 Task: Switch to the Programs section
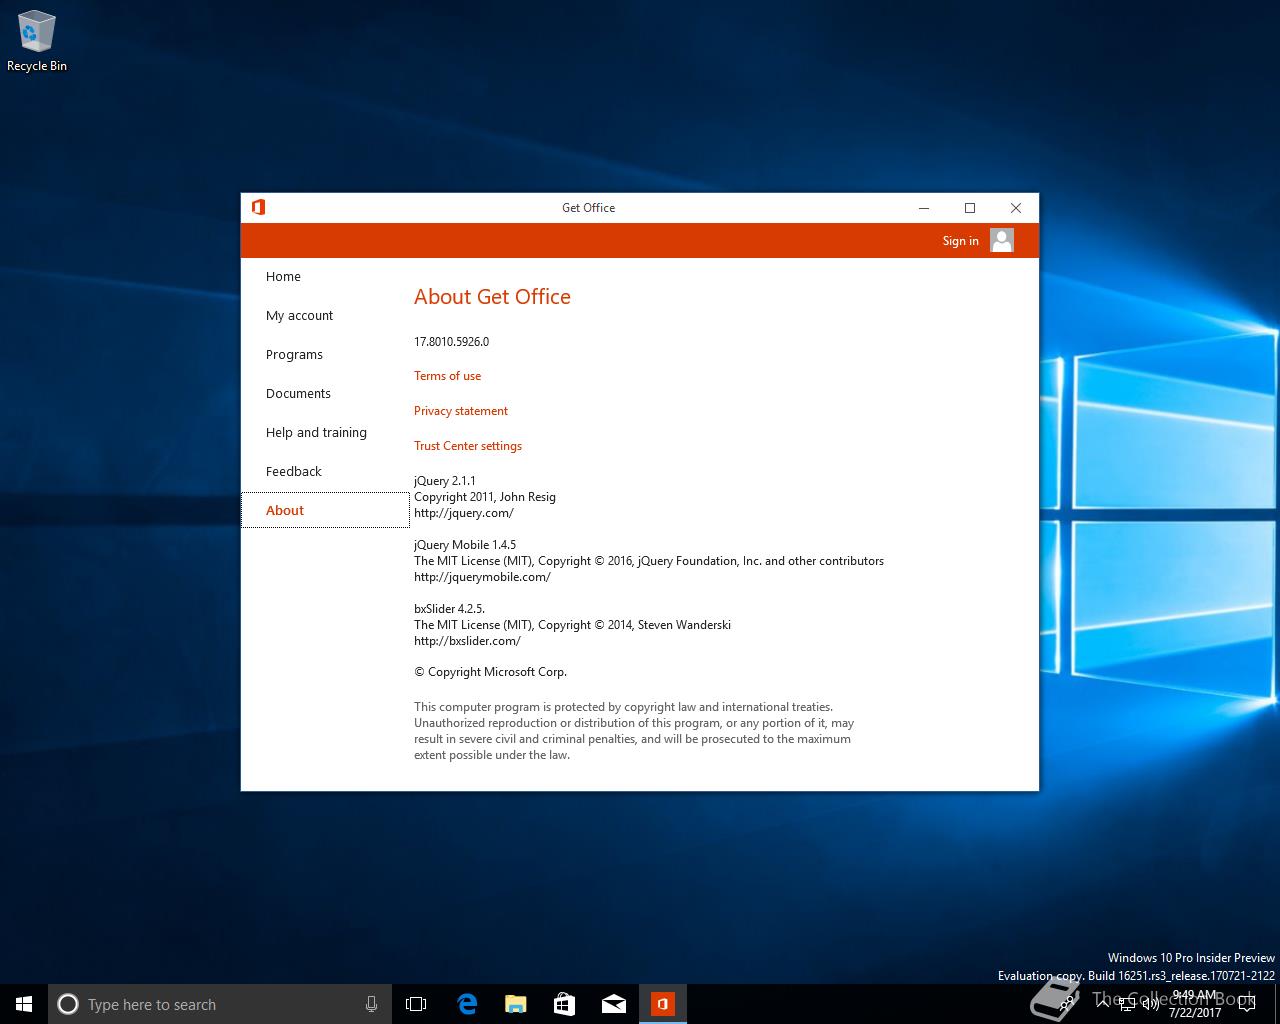[294, 355]
